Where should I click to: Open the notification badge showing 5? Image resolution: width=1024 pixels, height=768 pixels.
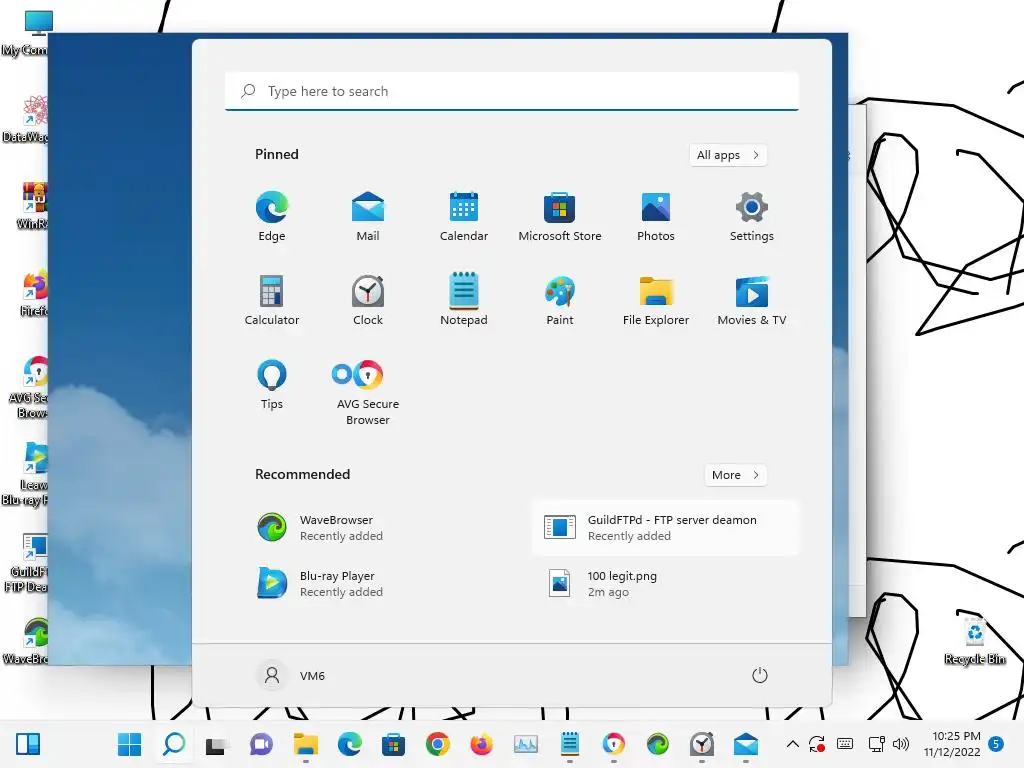(x=996, y=744)
